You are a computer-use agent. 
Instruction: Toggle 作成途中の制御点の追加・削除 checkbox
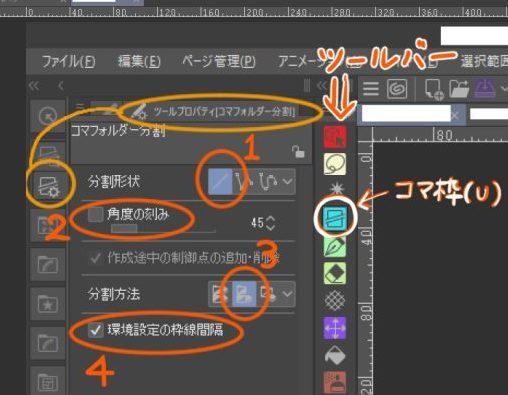(x=95, y=257)
